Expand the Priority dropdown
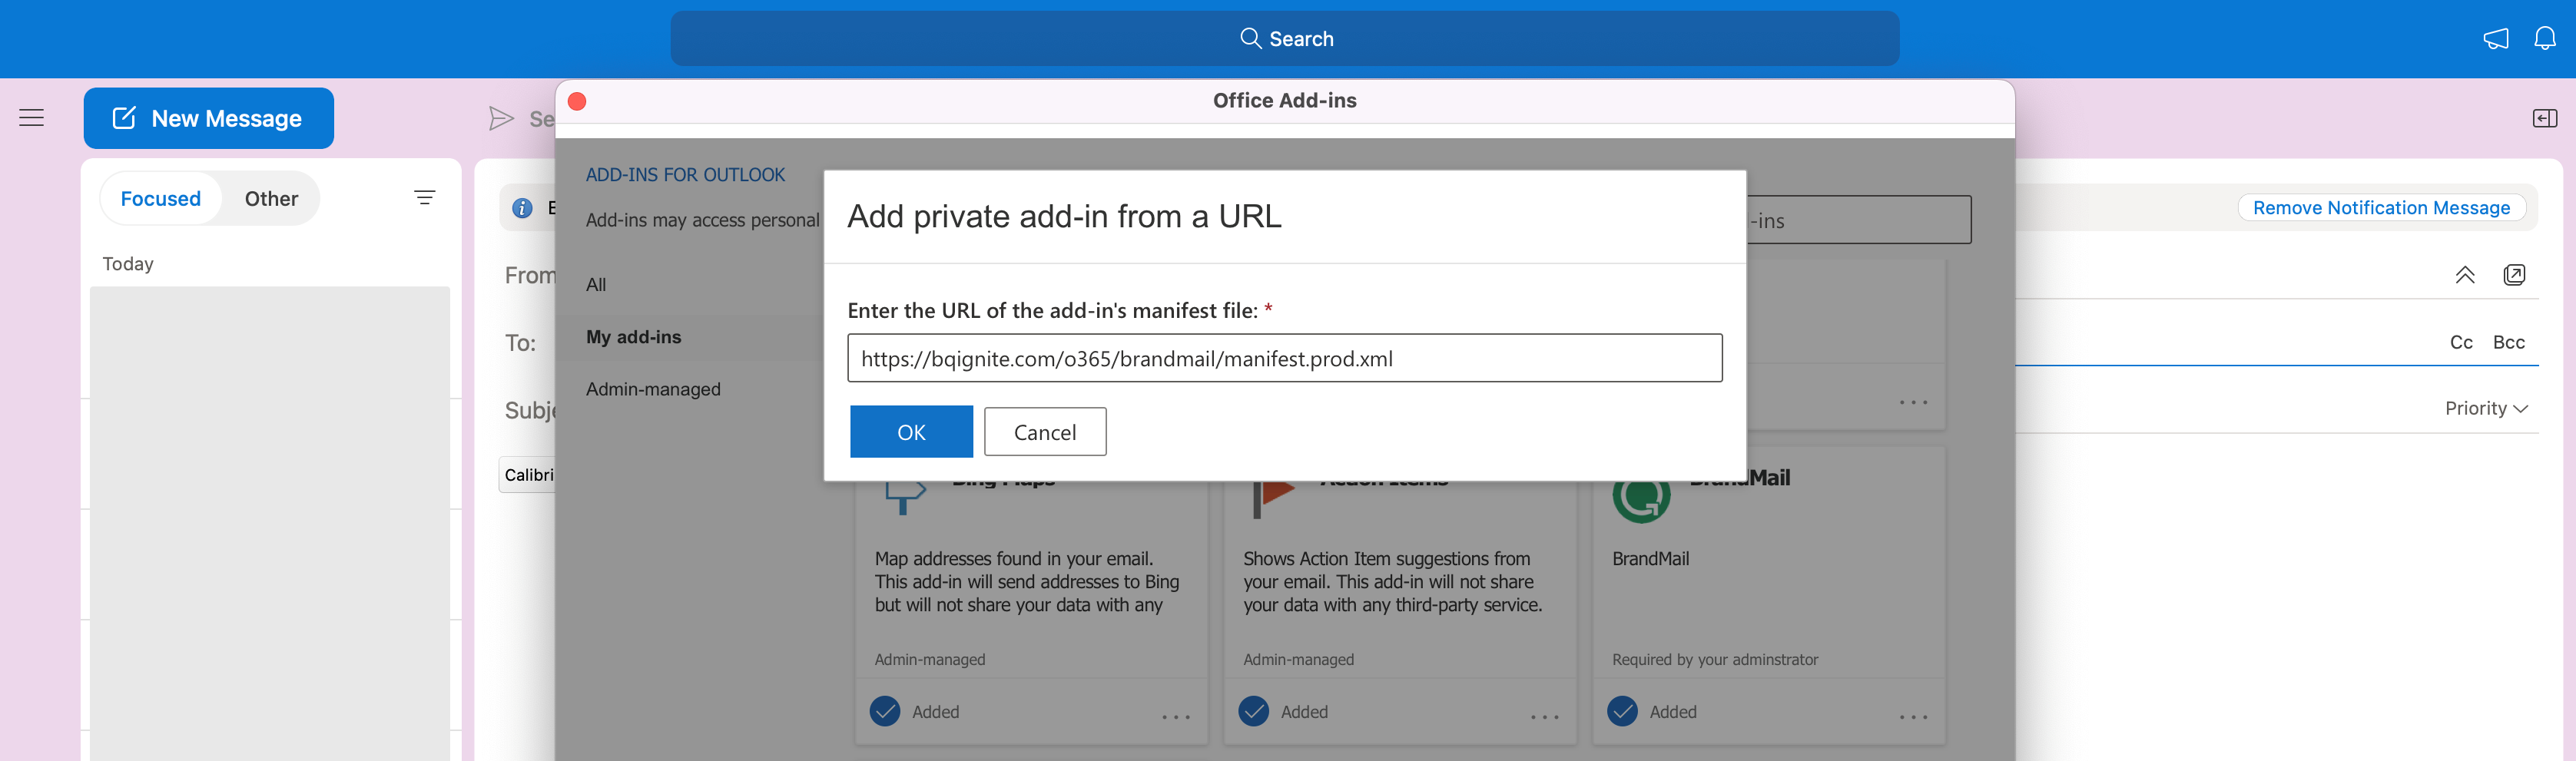The width and height of the screenshot is (2576, 761). (x=2486, y=408)
